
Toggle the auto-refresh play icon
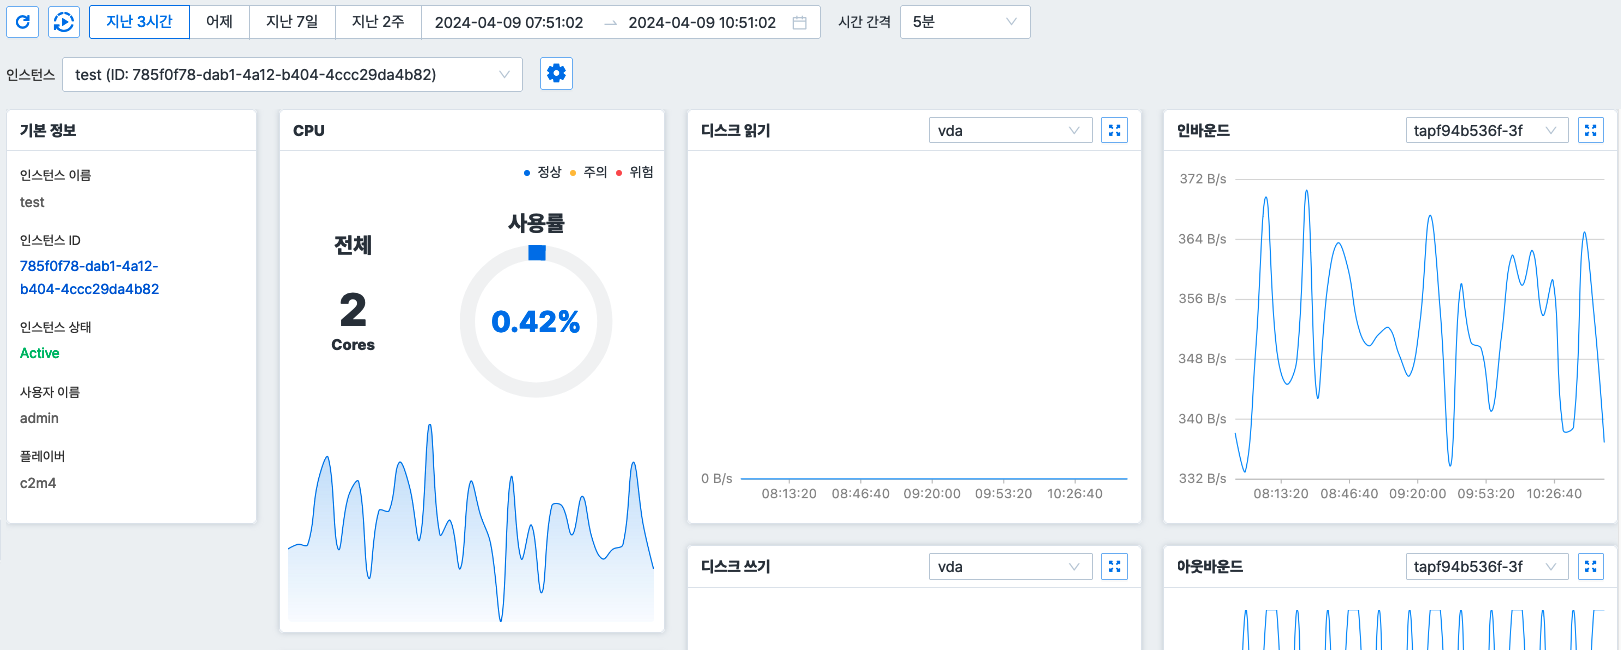point(64,22)
